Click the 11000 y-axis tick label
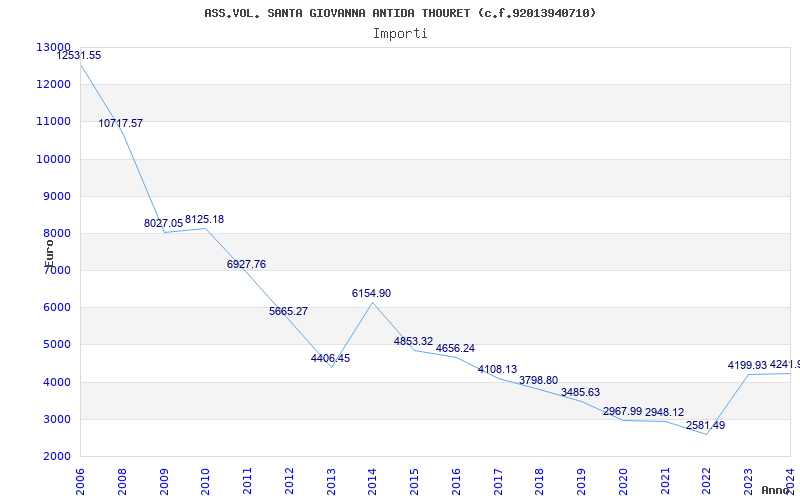This screenshot has width=800, height=500. point(53,122)
